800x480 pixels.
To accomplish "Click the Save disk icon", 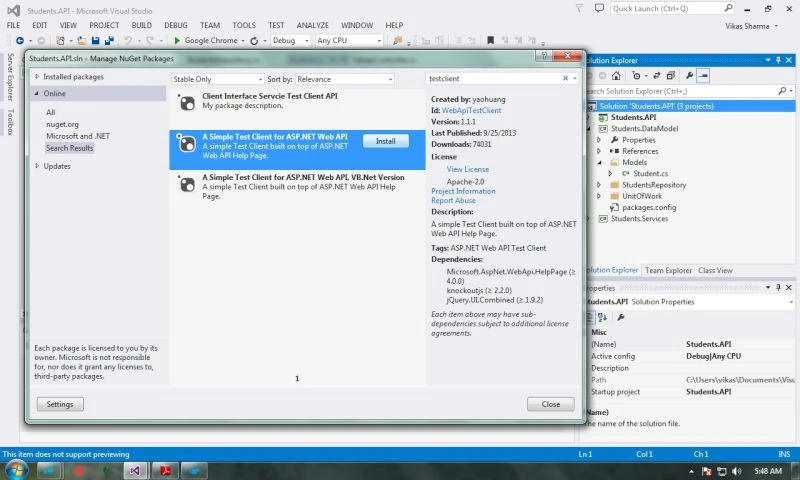I will coord(95,40).
